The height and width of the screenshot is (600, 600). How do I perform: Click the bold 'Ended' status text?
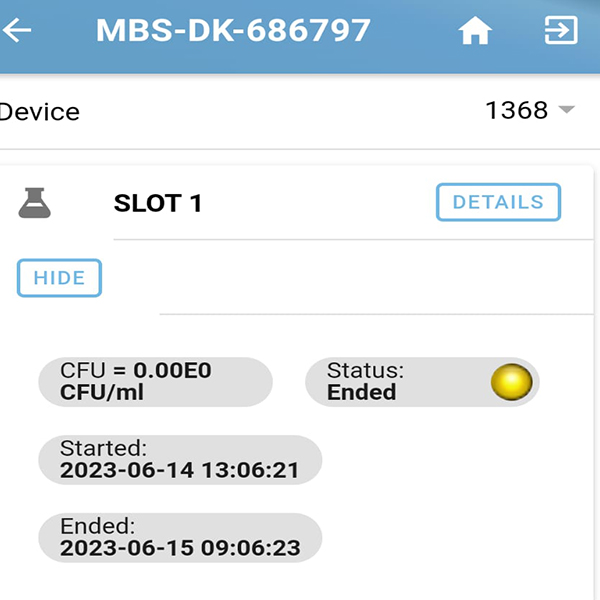(361, 392)
